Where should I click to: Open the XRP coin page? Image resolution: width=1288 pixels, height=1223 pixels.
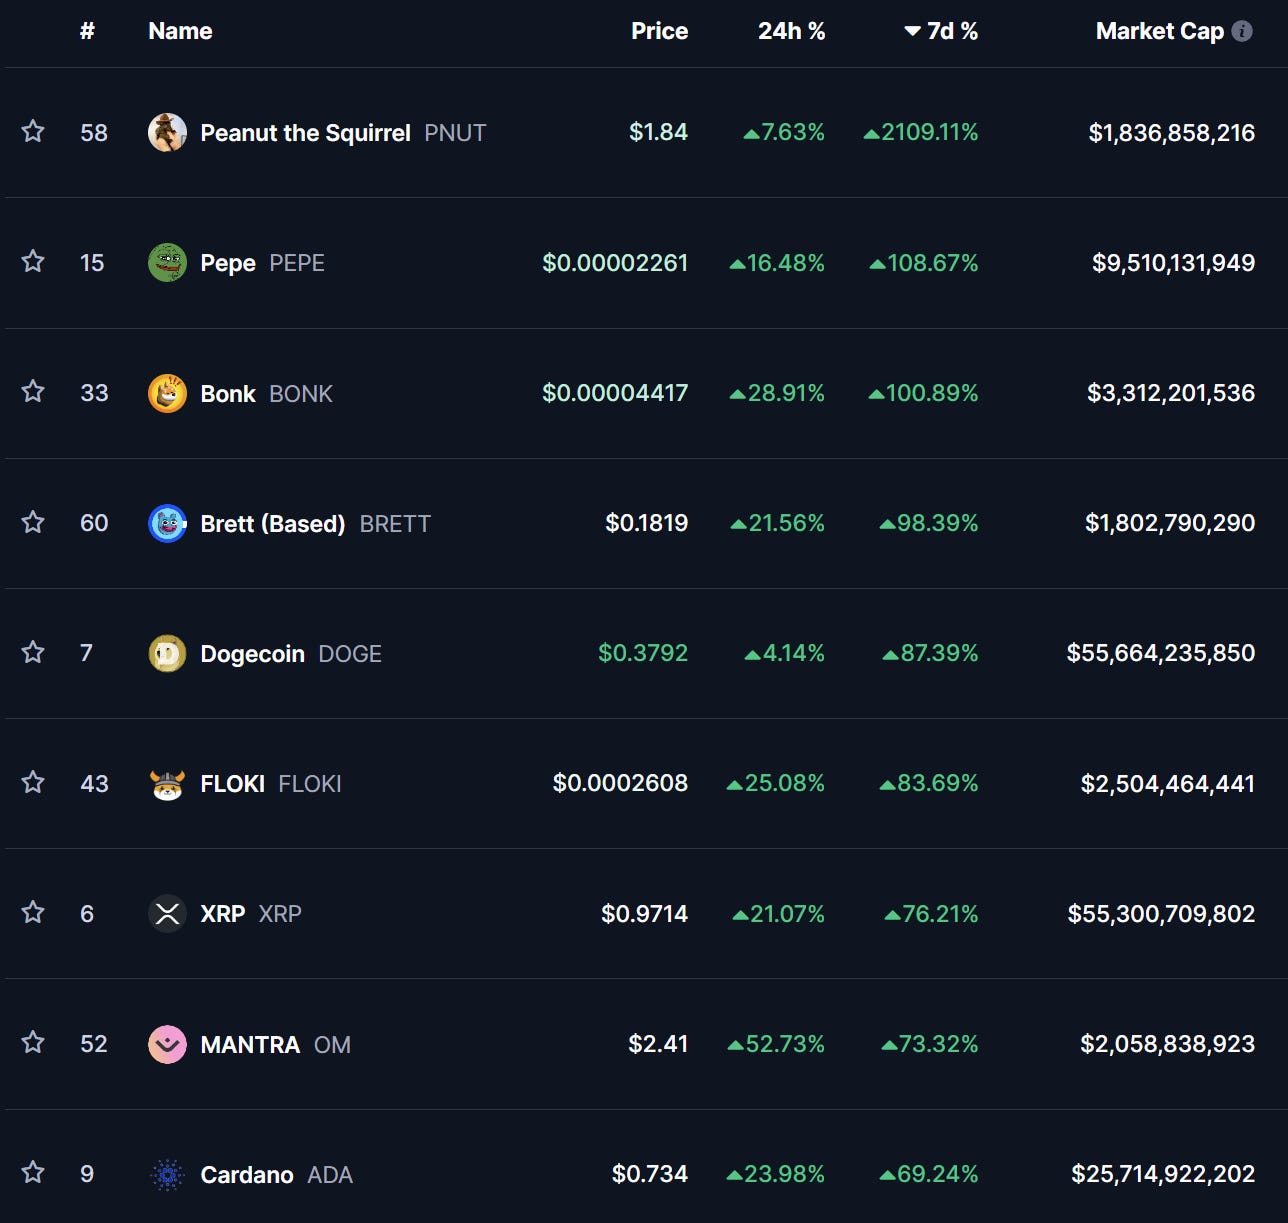pos(222,914)
